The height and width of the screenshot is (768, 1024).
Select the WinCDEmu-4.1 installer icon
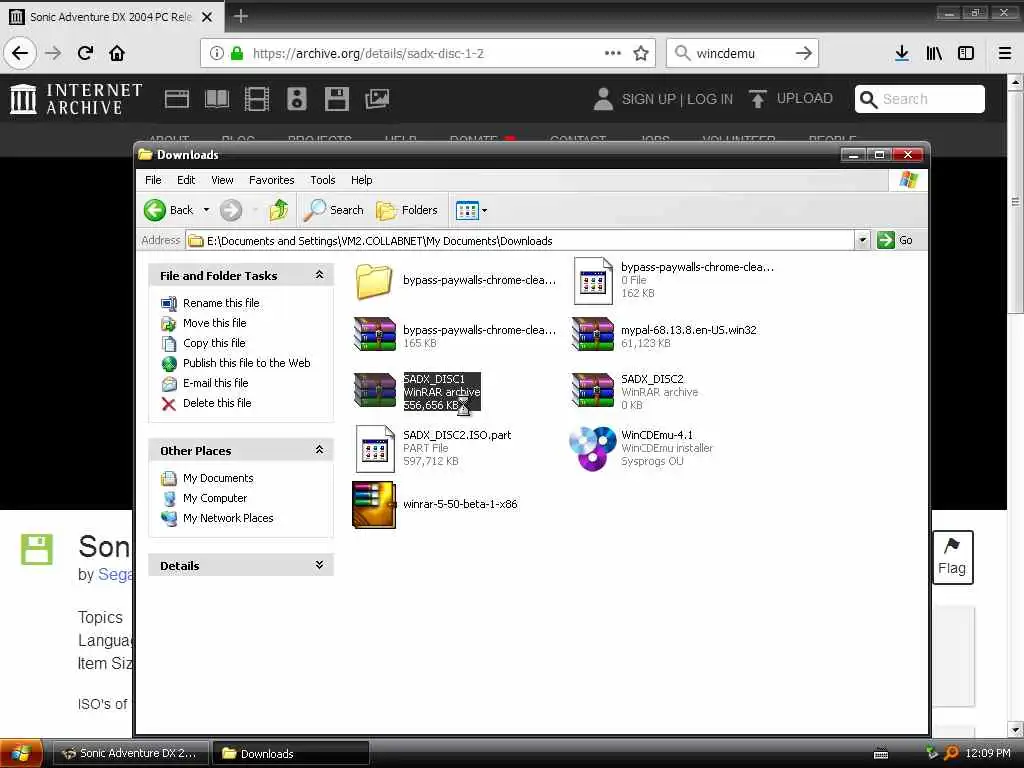pyautogui.click(x=592, y=448)
